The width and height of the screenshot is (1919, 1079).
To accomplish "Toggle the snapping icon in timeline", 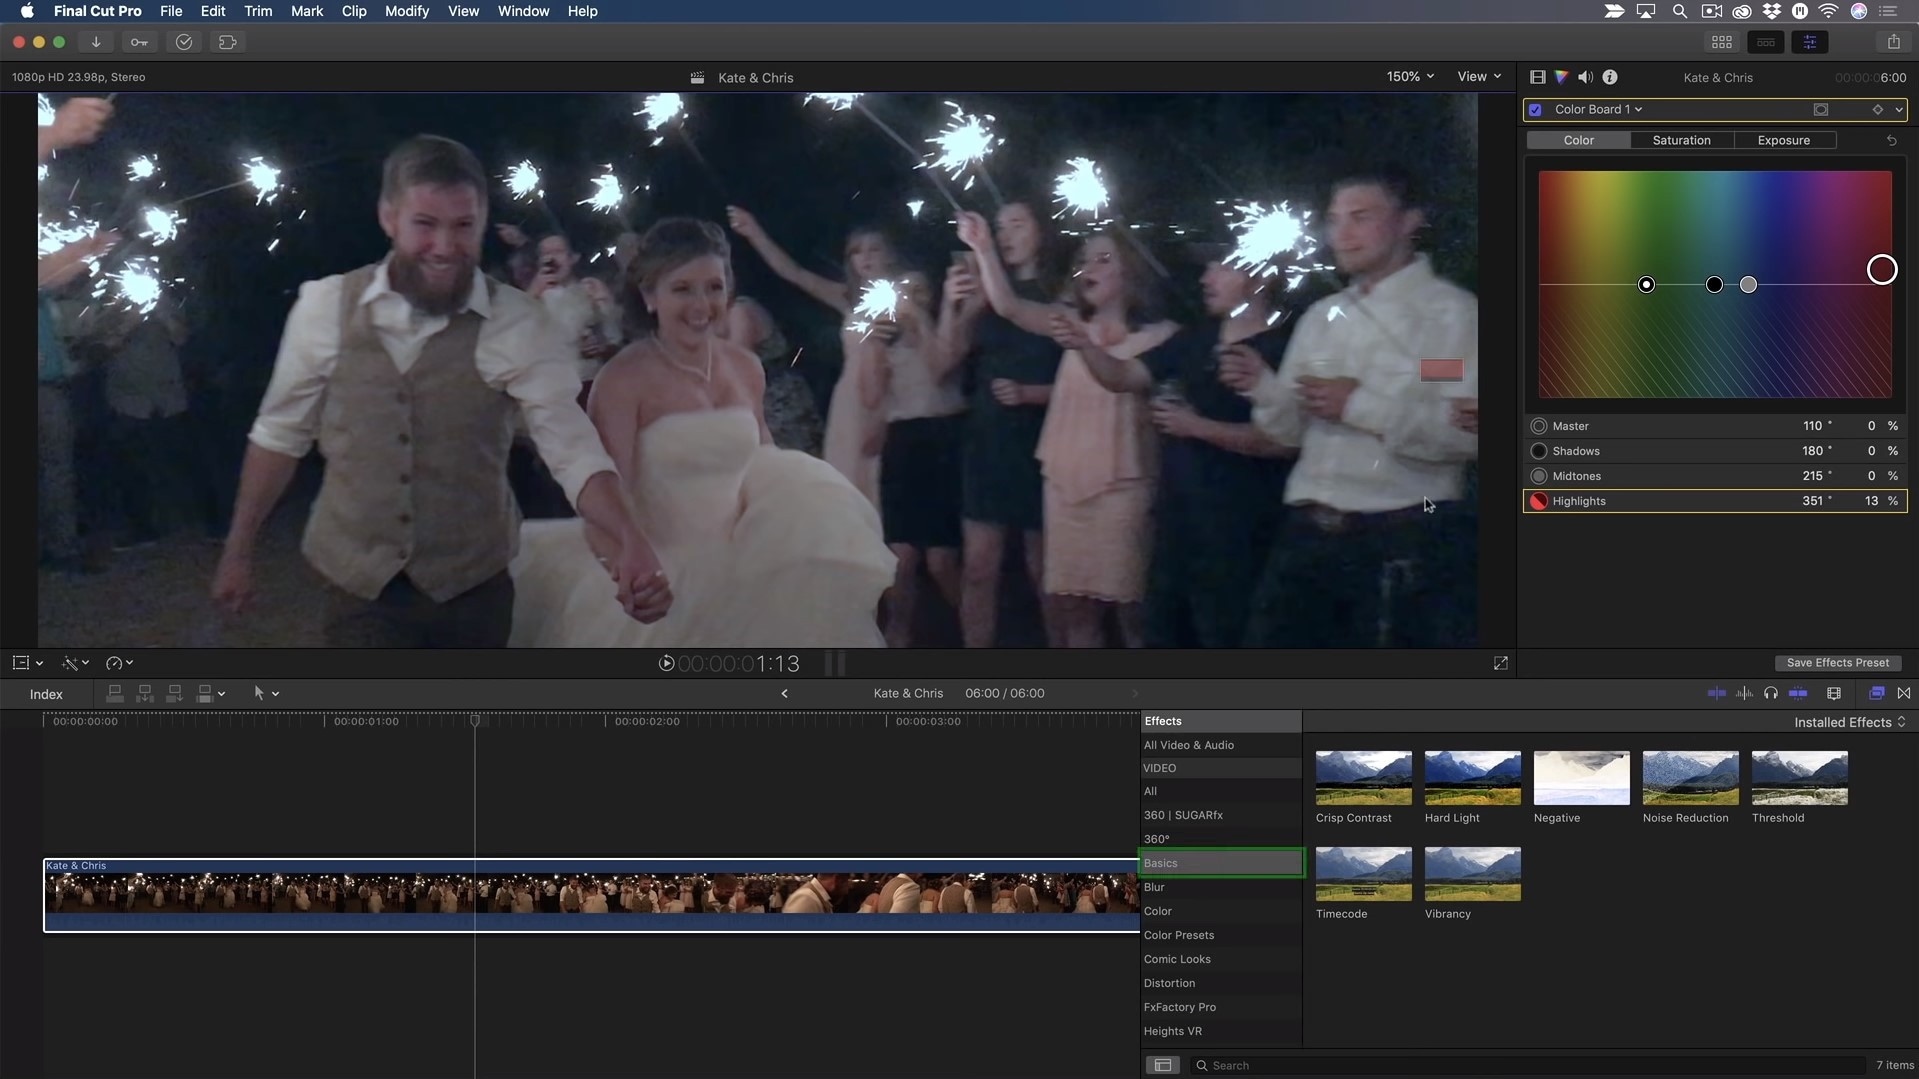I will coord(1798,693).
